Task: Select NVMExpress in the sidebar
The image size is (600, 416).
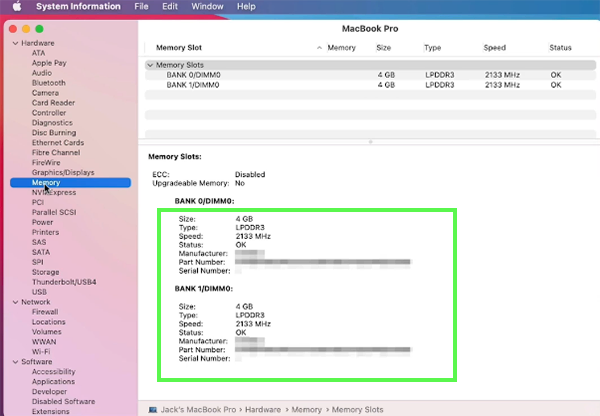Action: (x=54, y=193)
